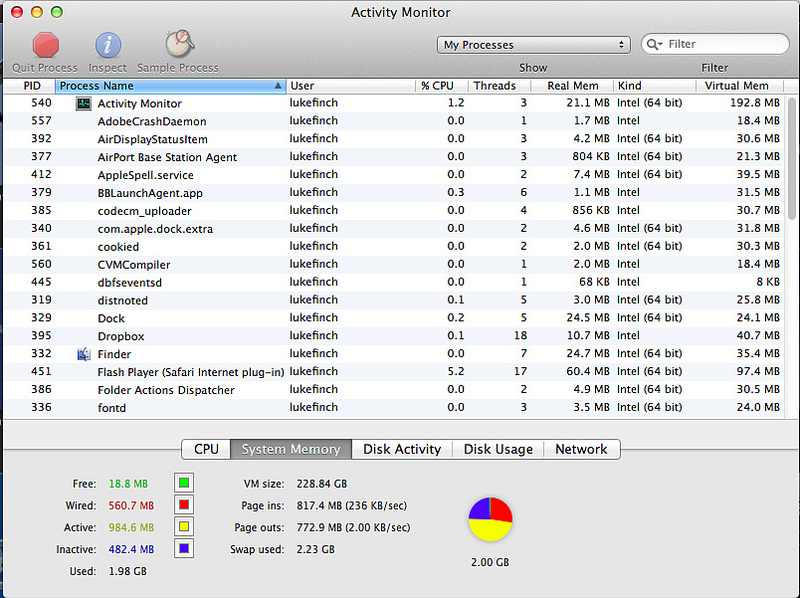Click the Sample Process magnifier icon

pyautogui.click(x=179, y=44)
